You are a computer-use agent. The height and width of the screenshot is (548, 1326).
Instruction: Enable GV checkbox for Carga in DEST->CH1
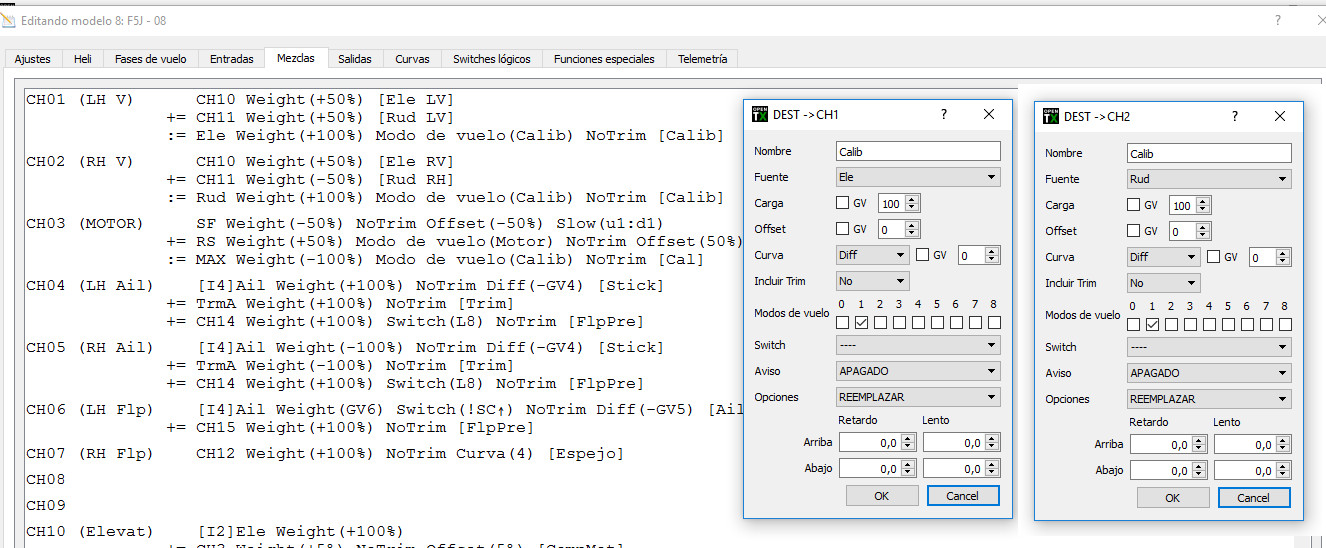coord(843,203)
